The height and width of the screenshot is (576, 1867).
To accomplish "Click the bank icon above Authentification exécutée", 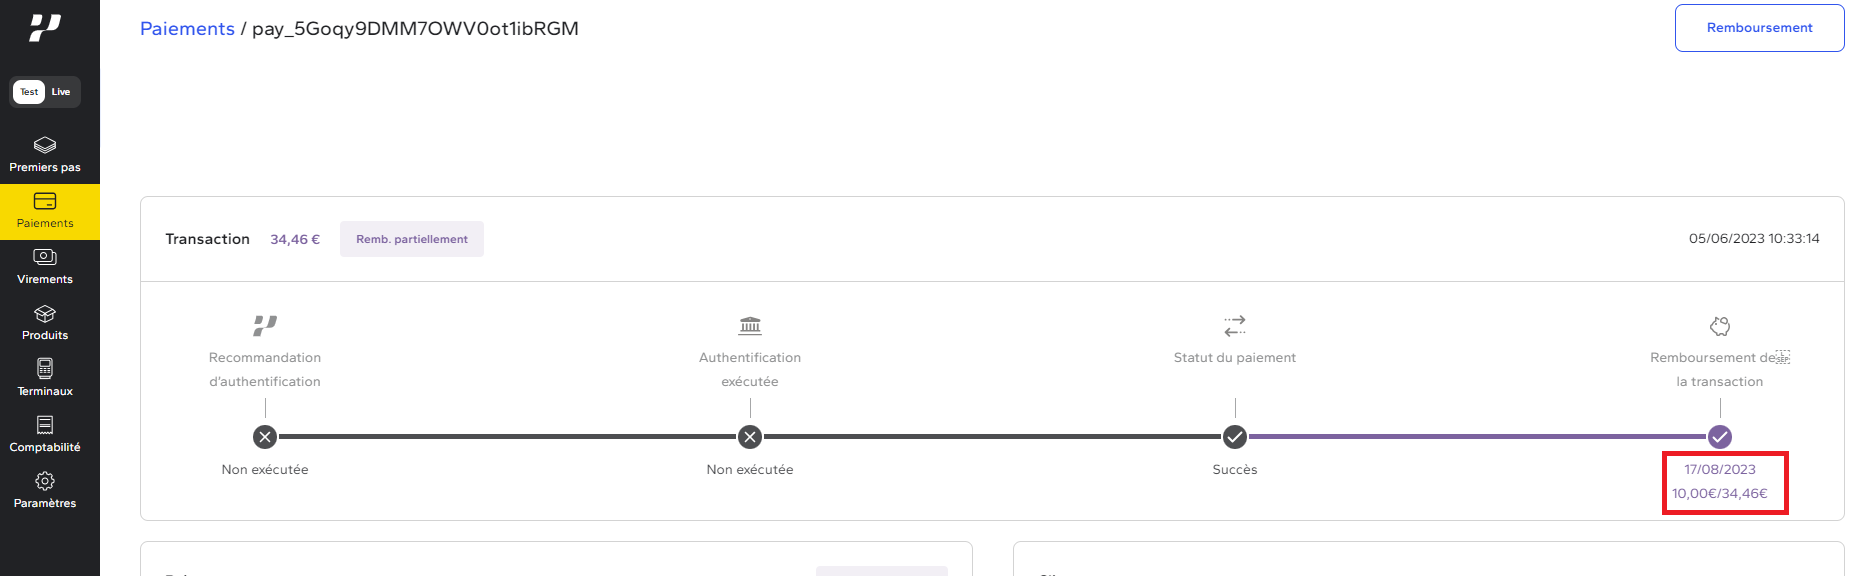I will pos(750,326).
